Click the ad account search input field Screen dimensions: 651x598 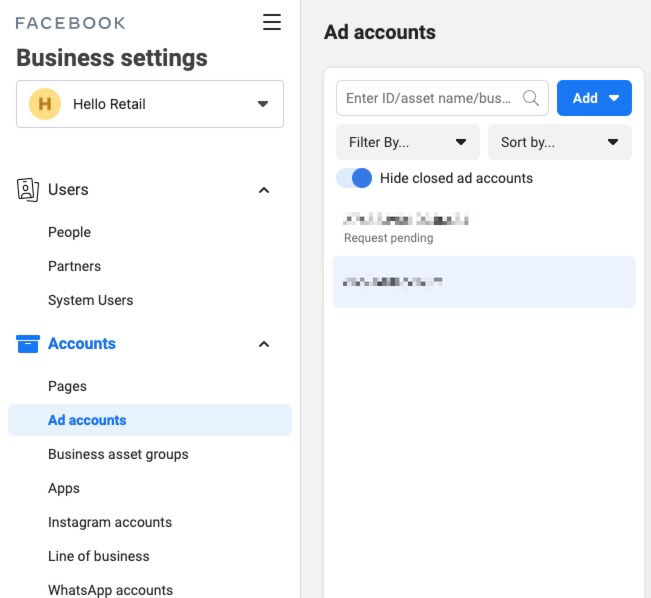[428, 98]
